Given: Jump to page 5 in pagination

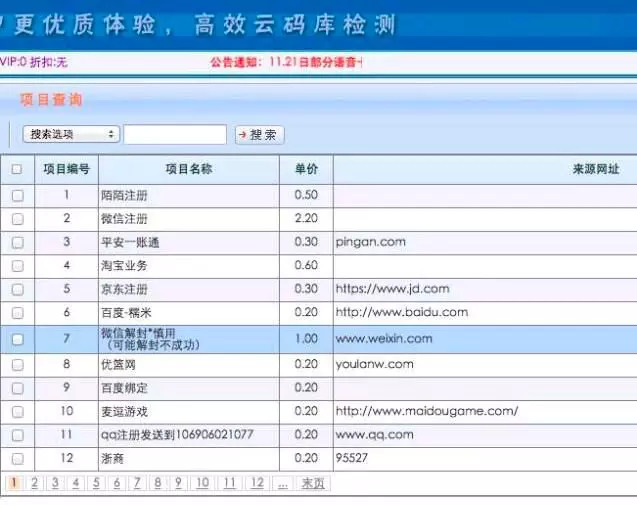Looking at the screenshot, I should [96, 483].
